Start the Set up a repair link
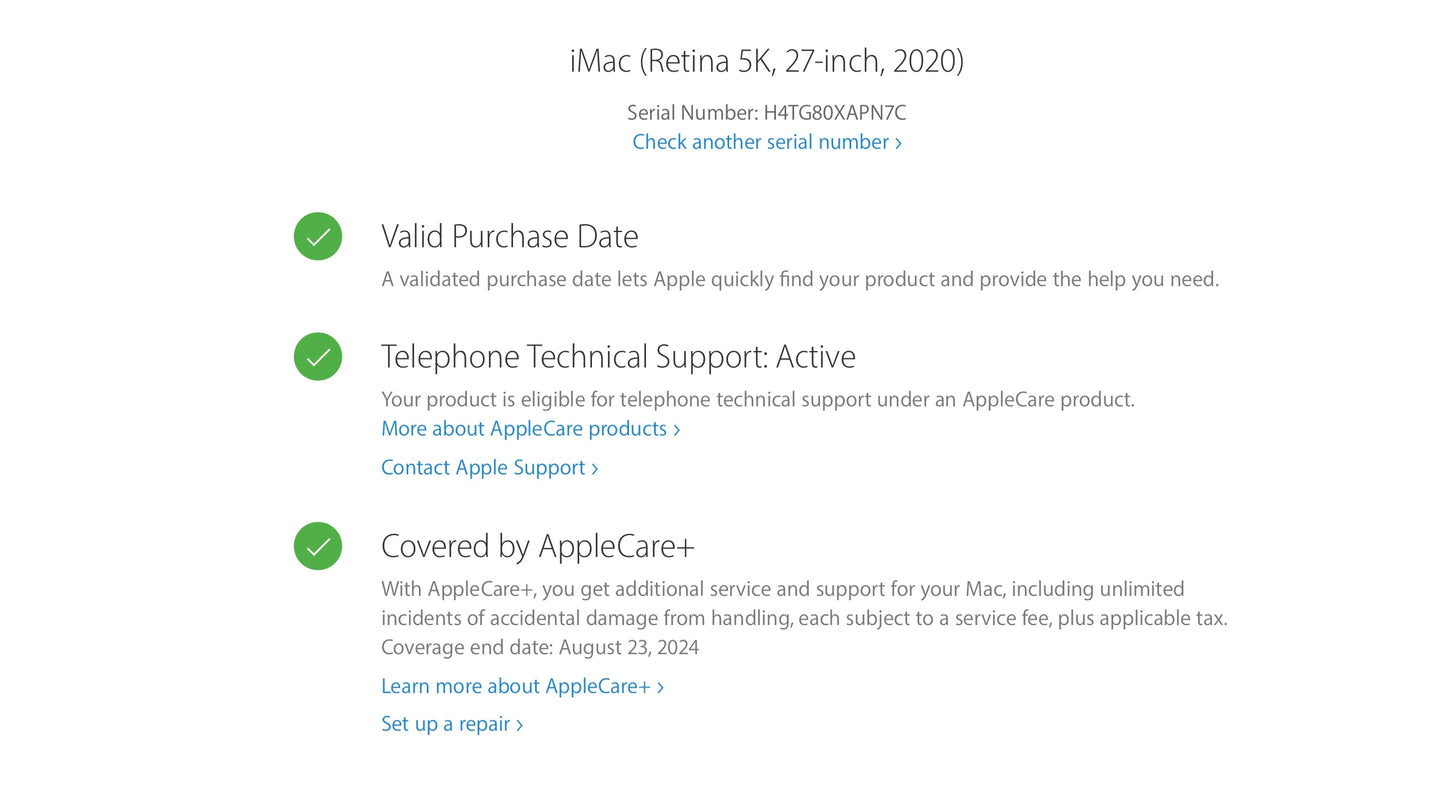The height and width of the screenshot is (803, 1445). (446, 724)
